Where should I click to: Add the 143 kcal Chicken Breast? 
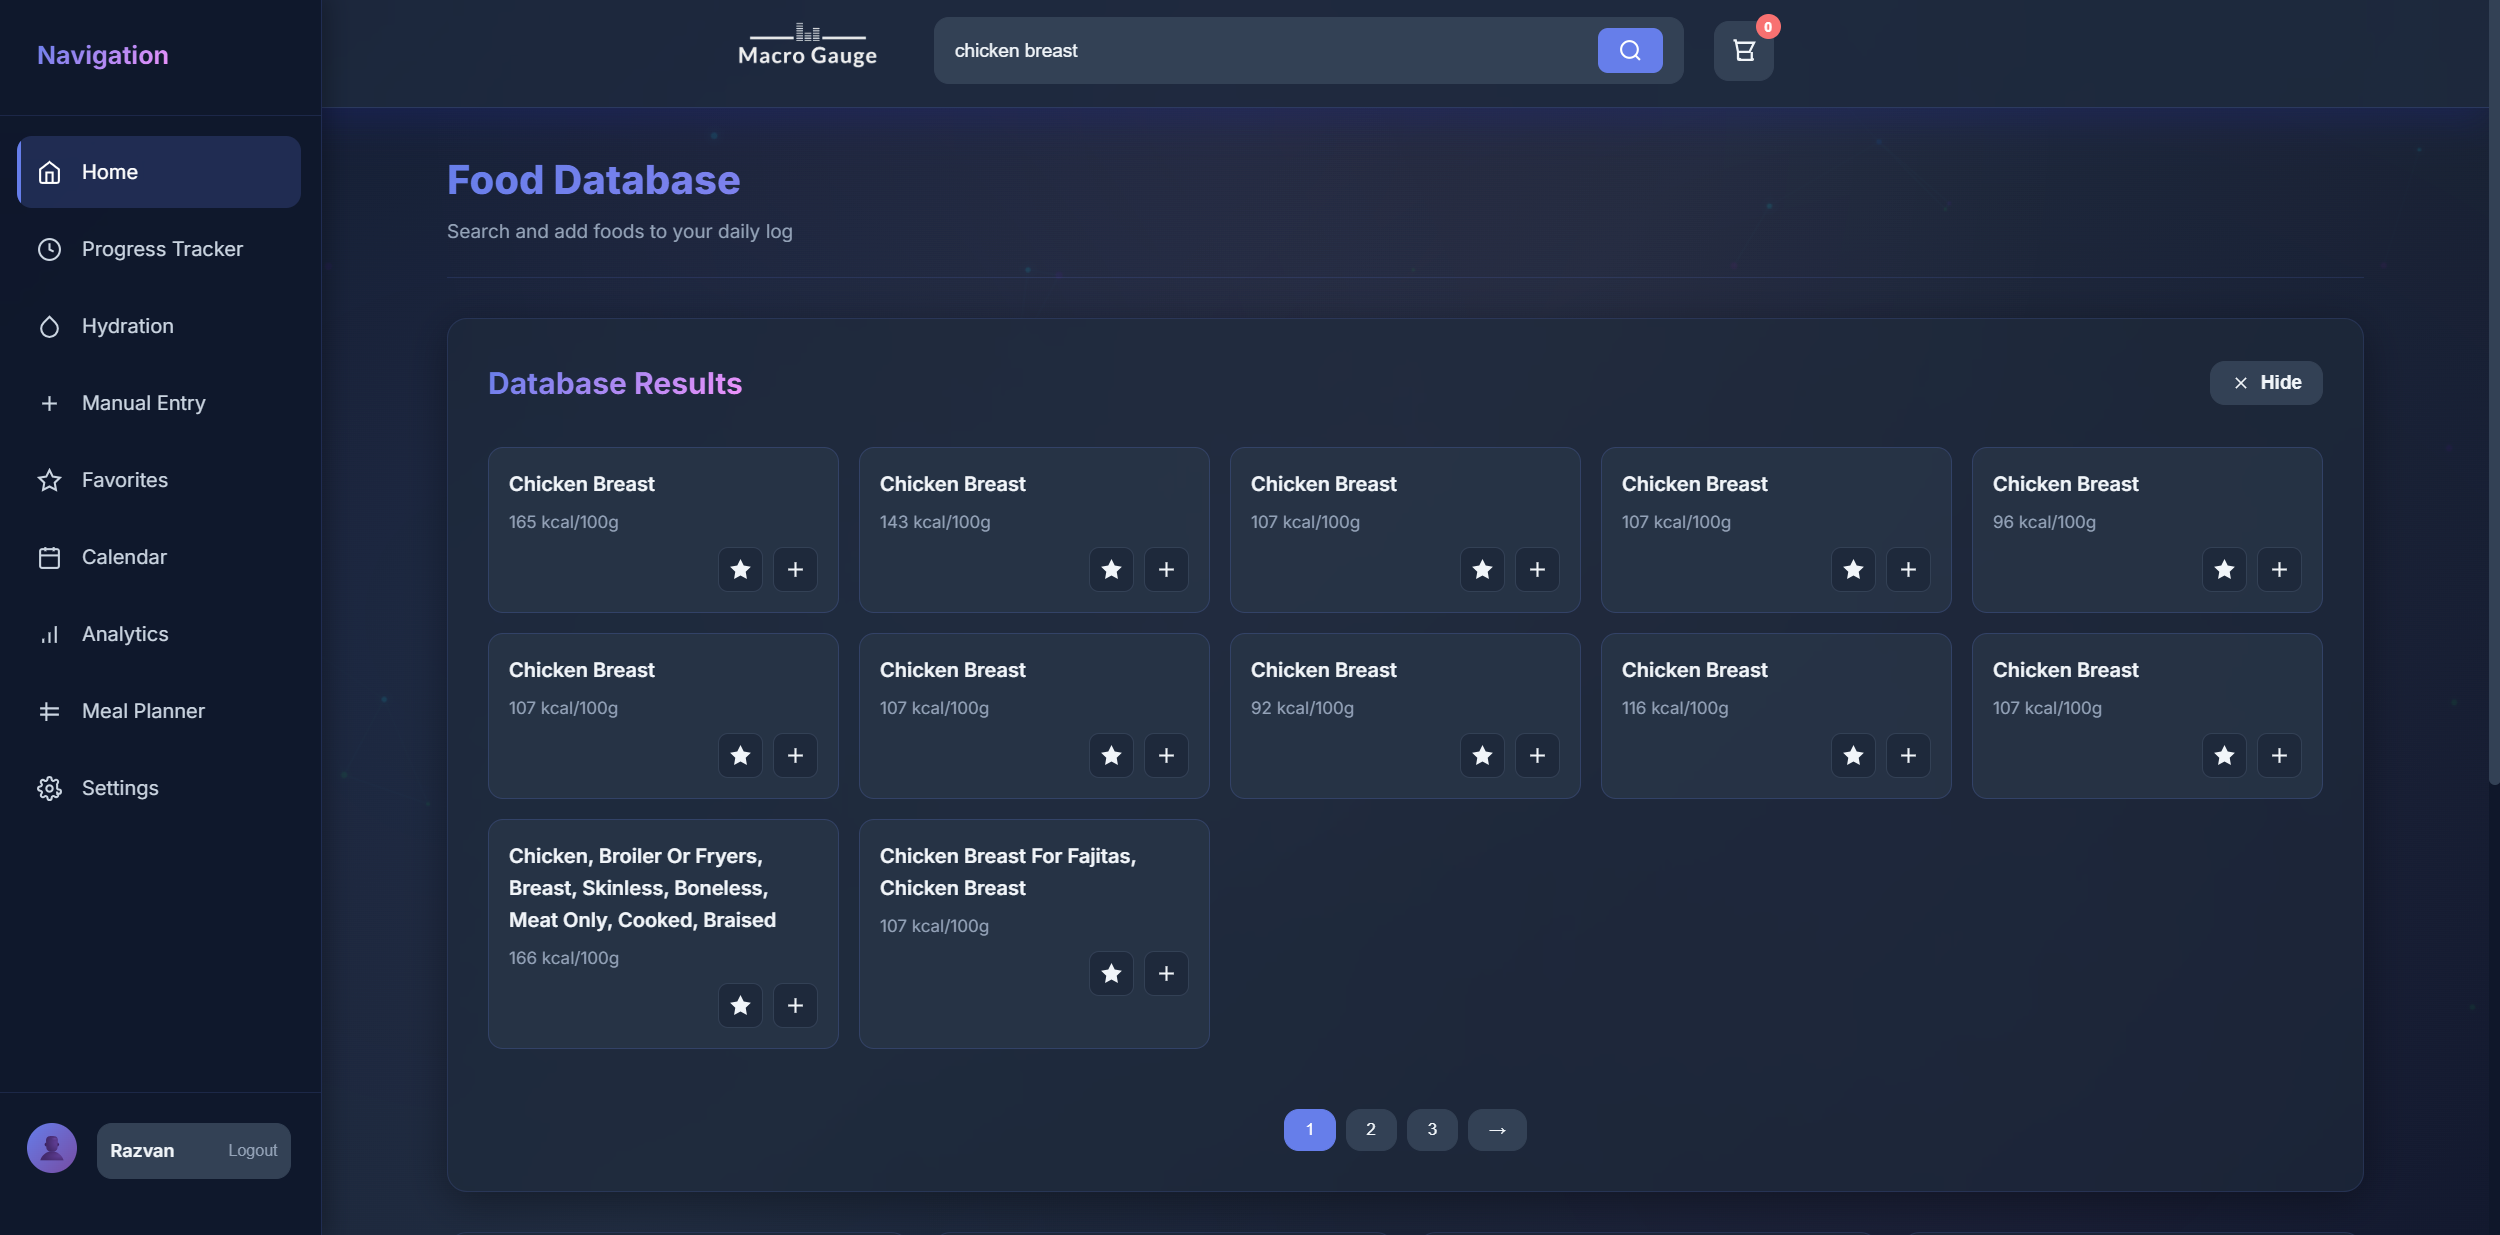1166,570
